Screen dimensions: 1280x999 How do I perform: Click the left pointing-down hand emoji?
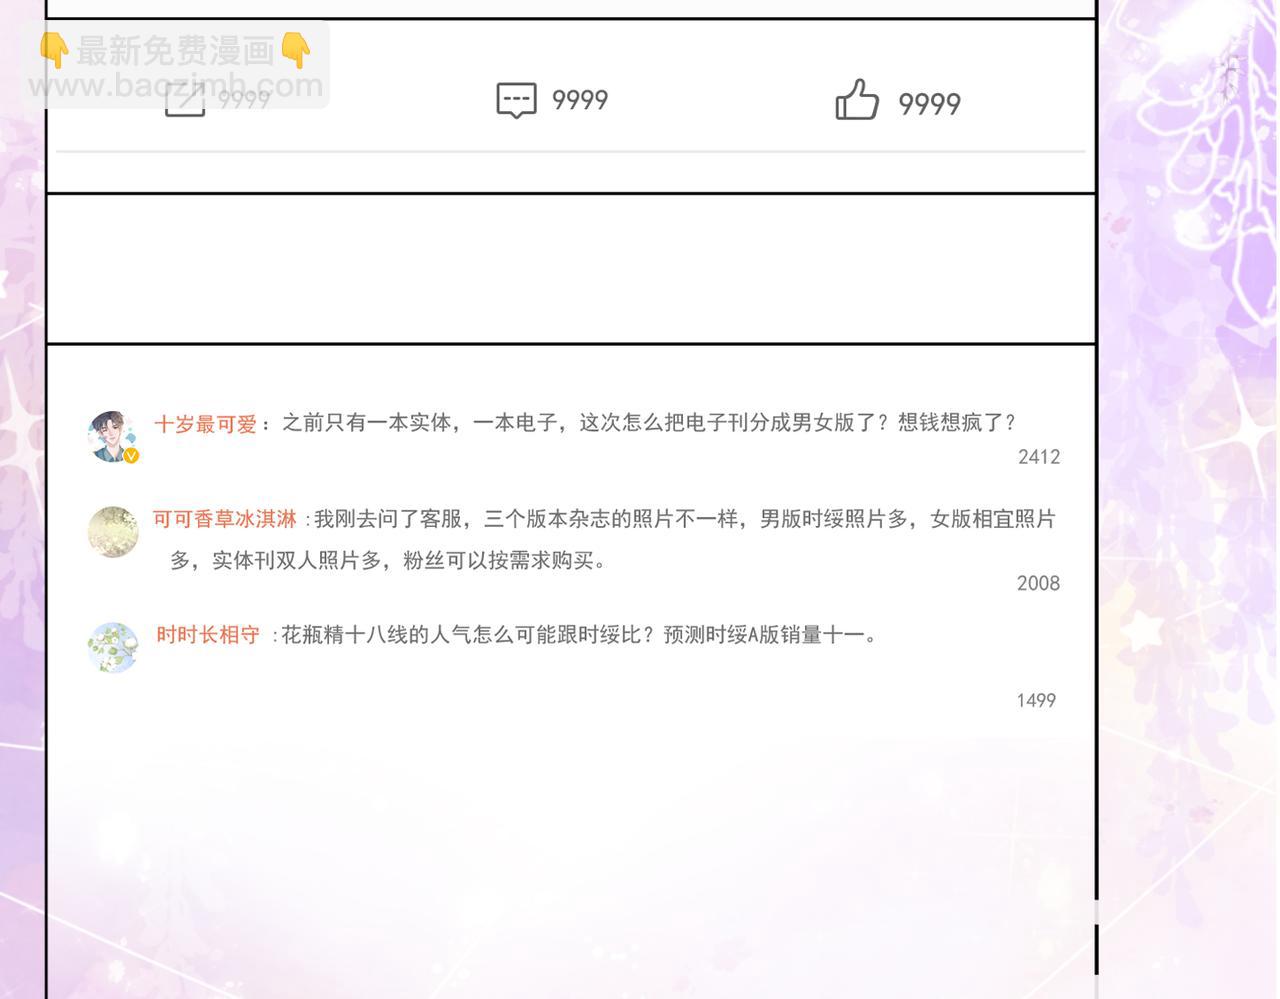(x=53, y=50)
